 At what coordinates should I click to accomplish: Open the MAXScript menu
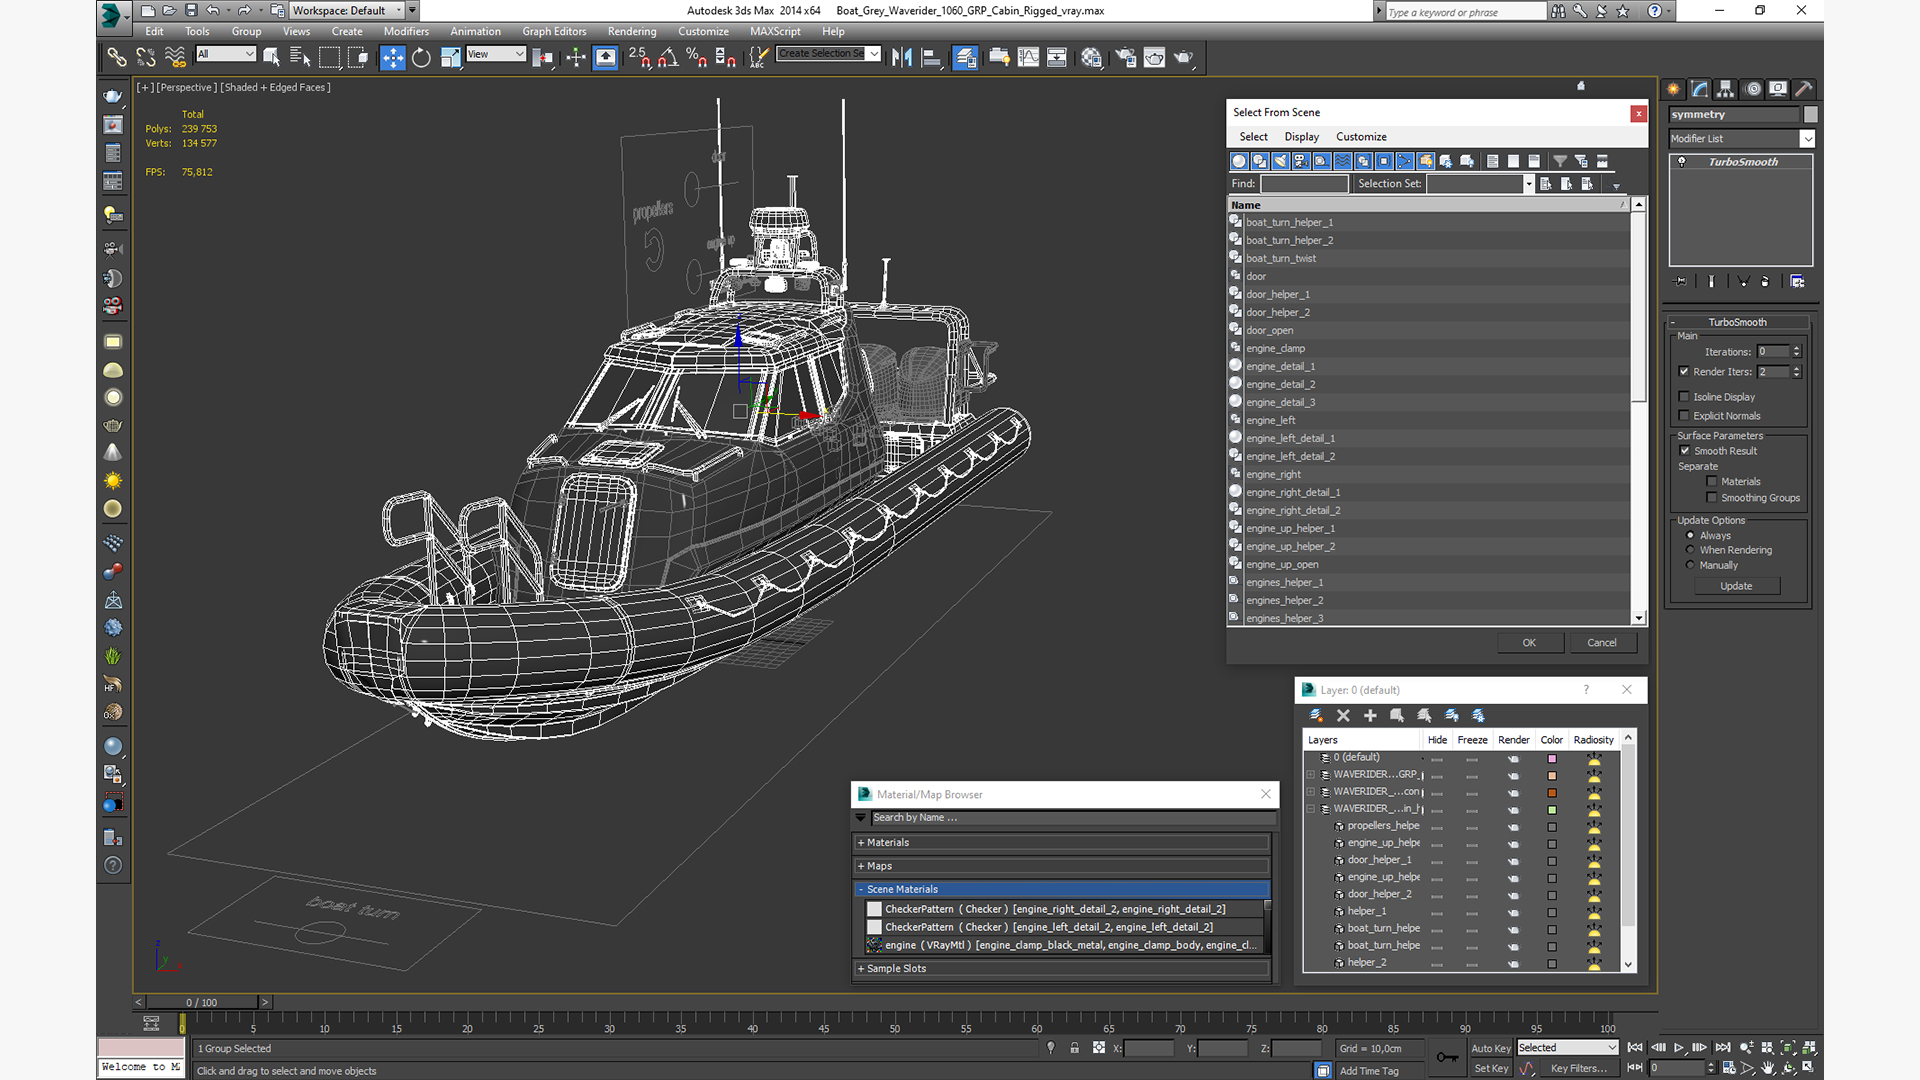coord(775,32)
